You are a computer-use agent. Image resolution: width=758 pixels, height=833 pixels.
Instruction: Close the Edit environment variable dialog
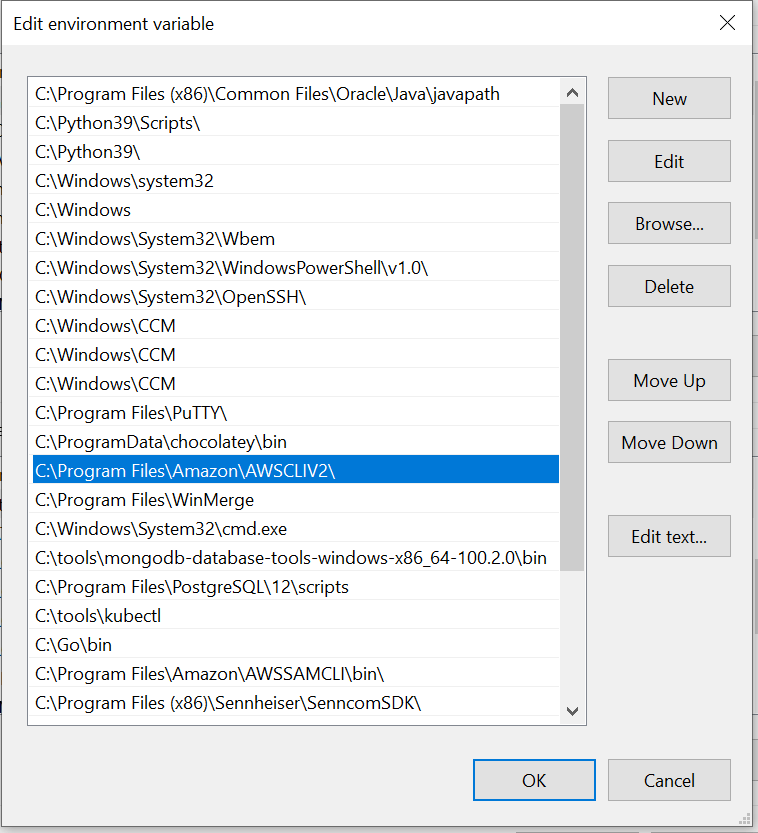click(x=727, y=23)
